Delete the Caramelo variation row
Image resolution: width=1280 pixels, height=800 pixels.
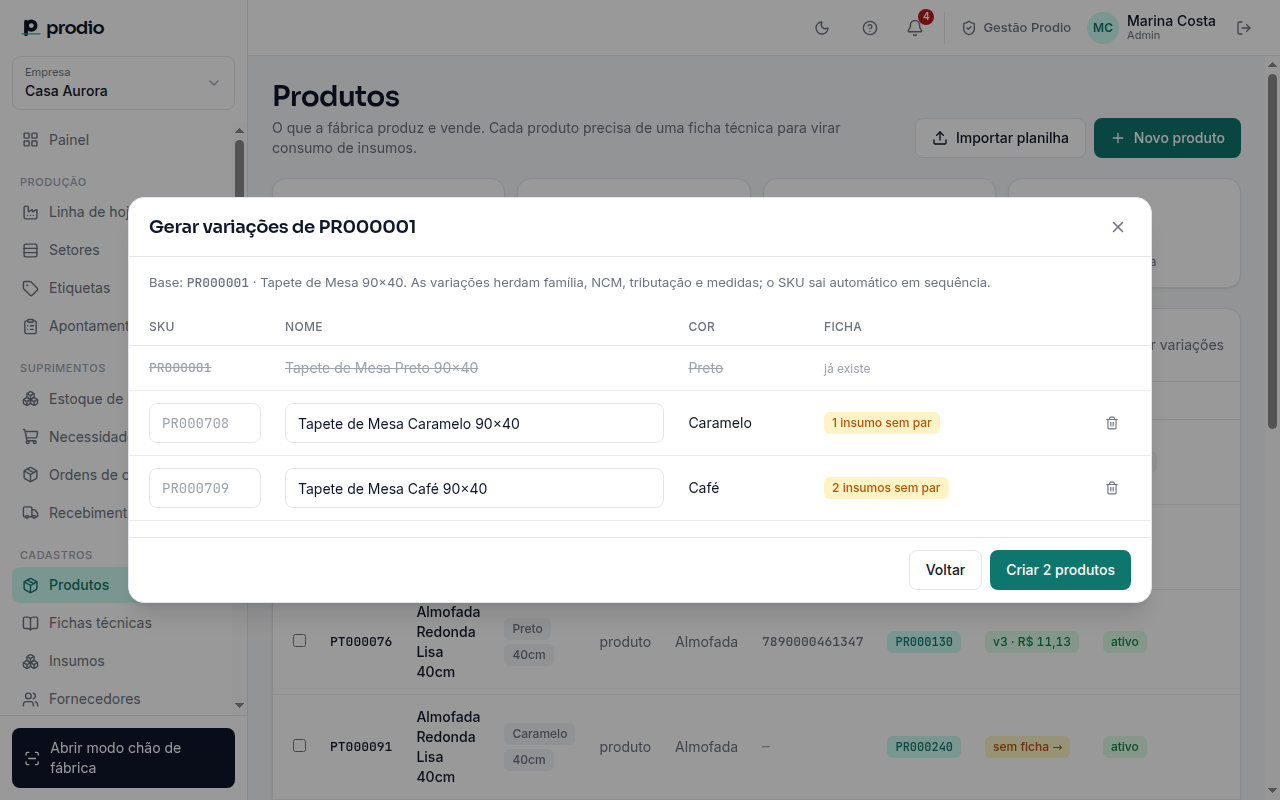tap(1112, 423)
